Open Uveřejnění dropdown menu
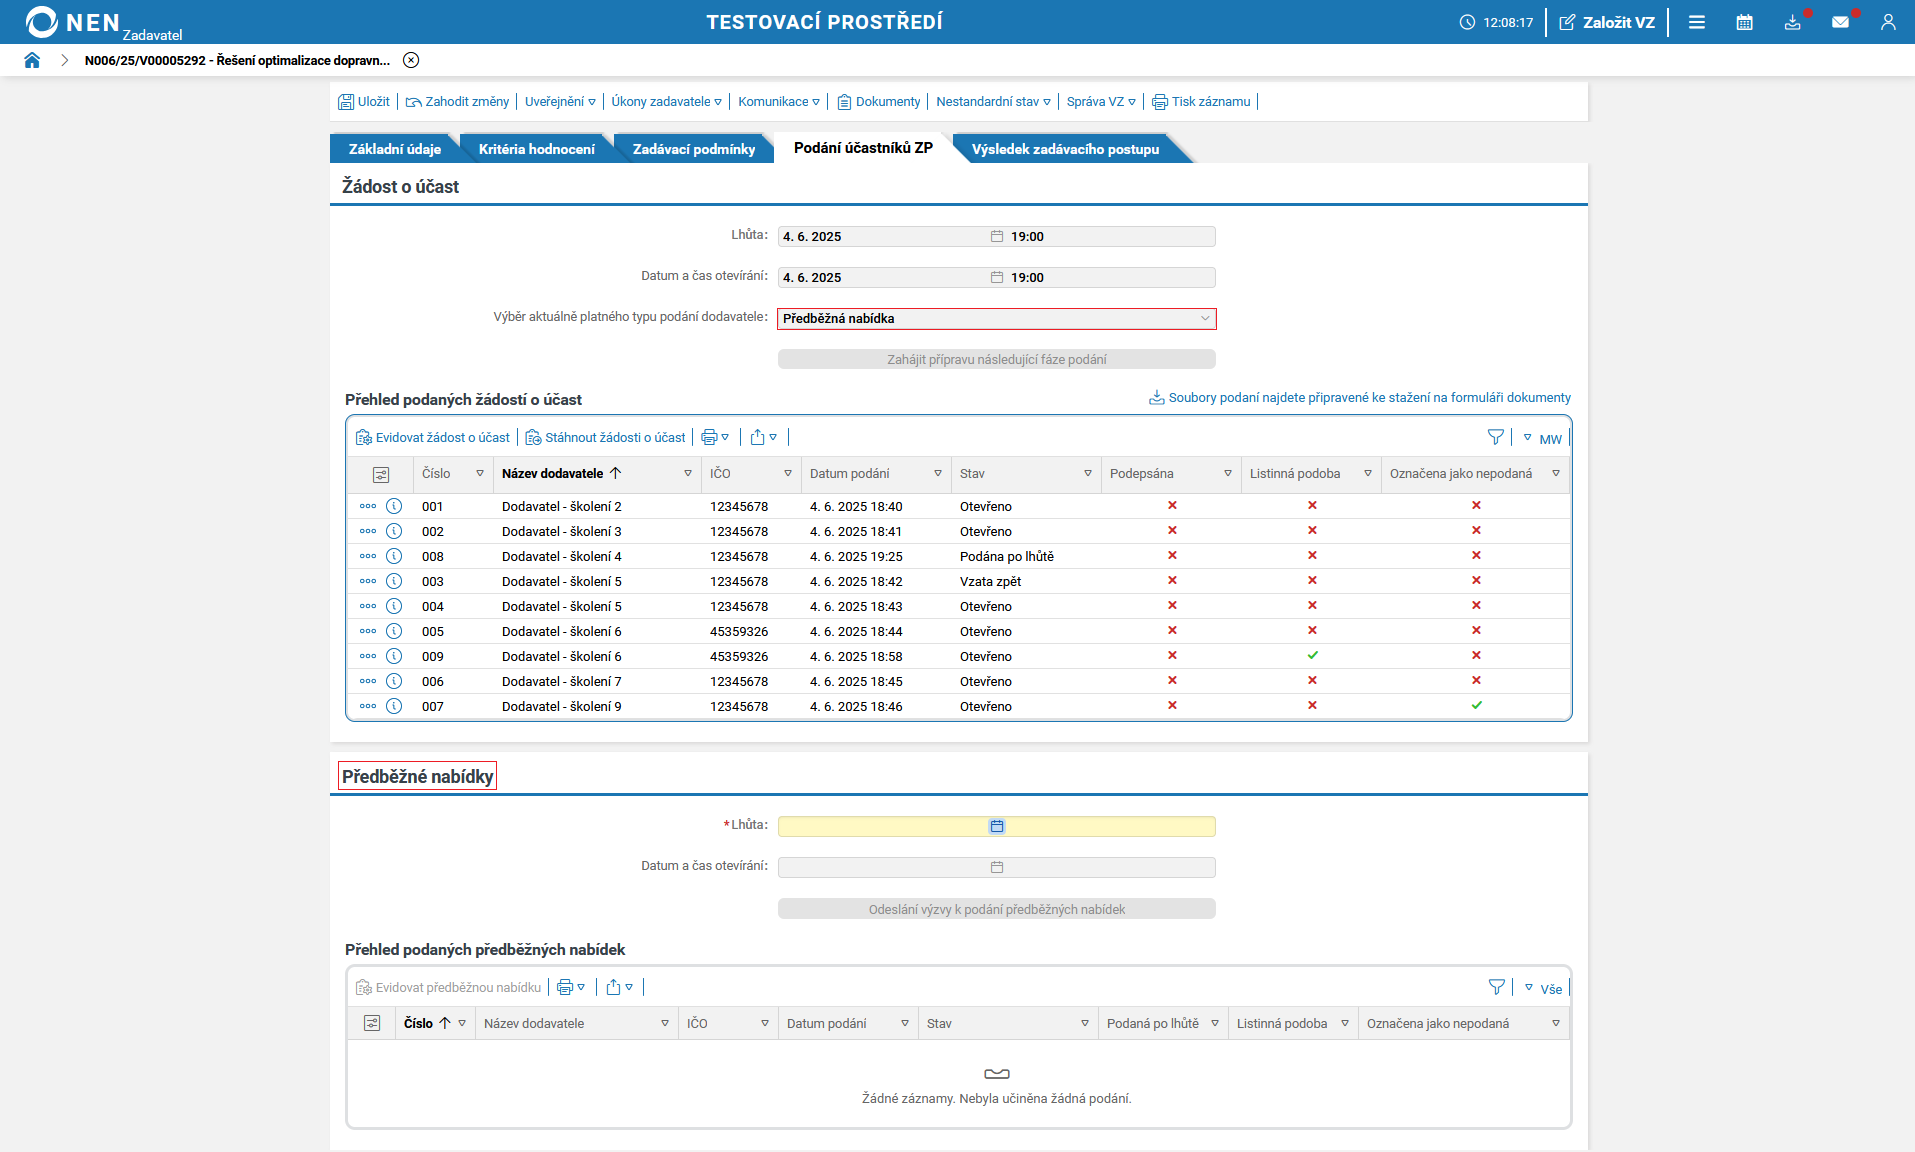This screenshot has height=1152, width=1915. (x=560, y=102)
